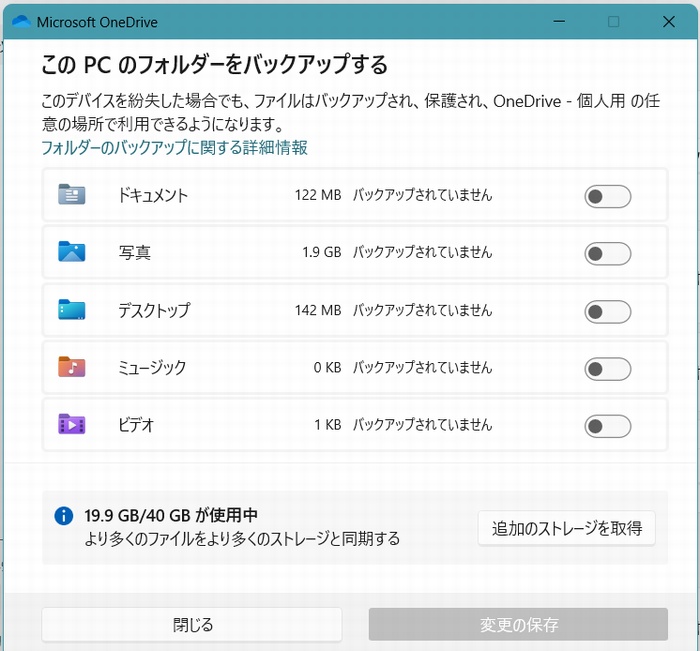The image size is (700, 651).
Task: Enable backup for ドキュメント folder
Action: pyautogui.click(x=607, y=196)
